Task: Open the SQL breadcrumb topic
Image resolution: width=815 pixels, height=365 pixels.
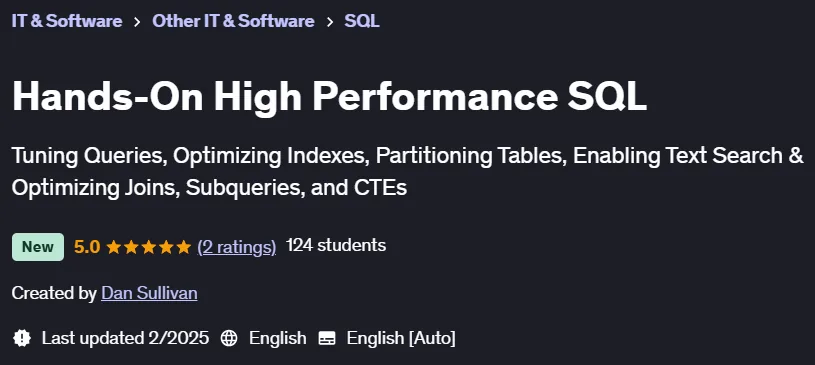Action: point(362,21)
